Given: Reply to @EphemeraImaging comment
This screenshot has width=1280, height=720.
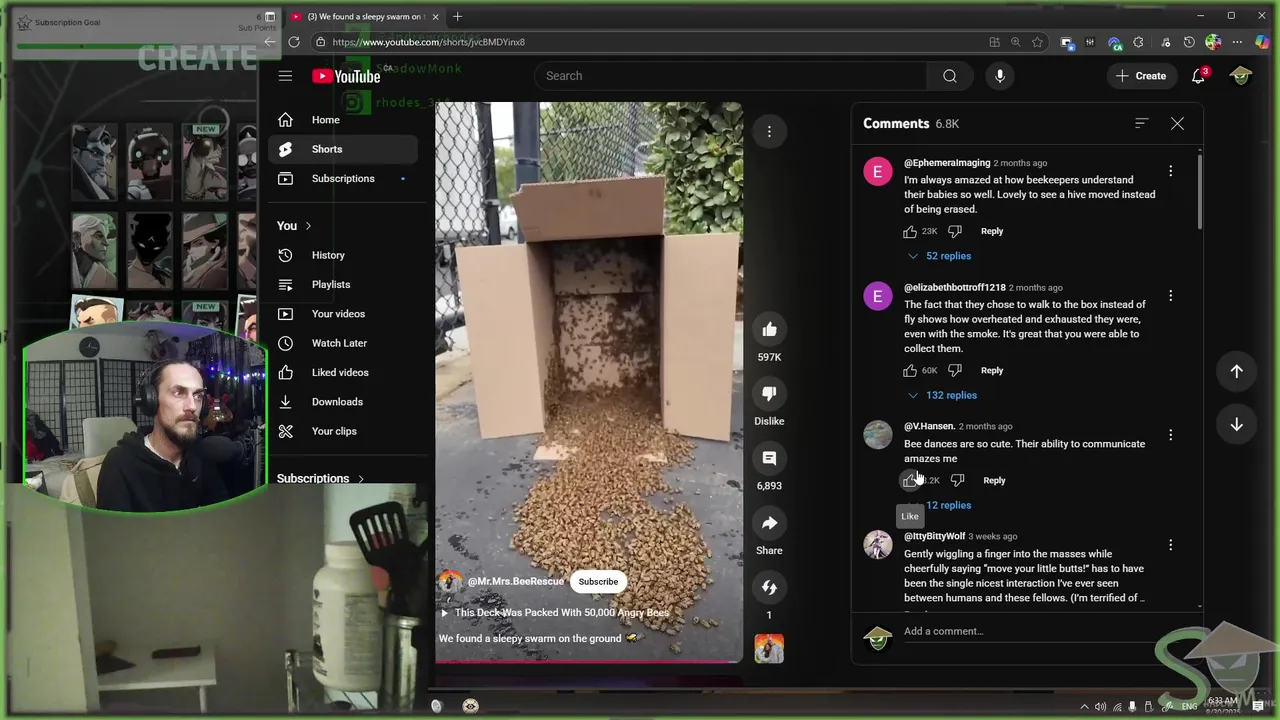Looking at the screenshot, I should pyautogui.click(x=992, y=231).
